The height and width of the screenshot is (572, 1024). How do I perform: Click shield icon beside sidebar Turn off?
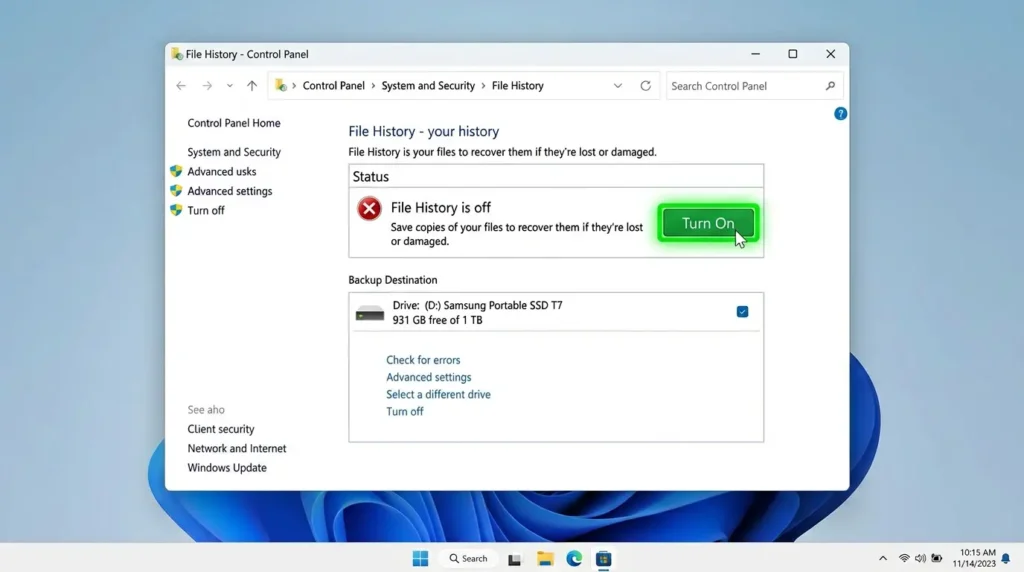tap(176, 210)
